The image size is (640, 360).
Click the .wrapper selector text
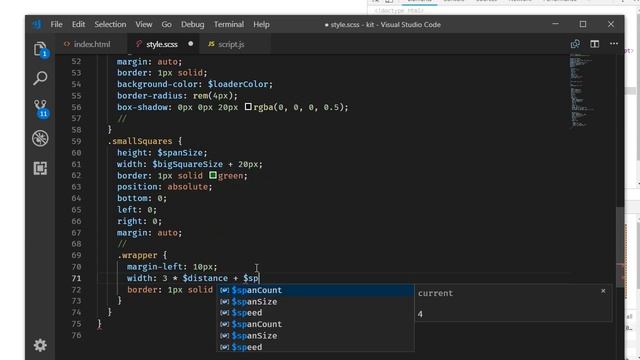click(137, 256)
